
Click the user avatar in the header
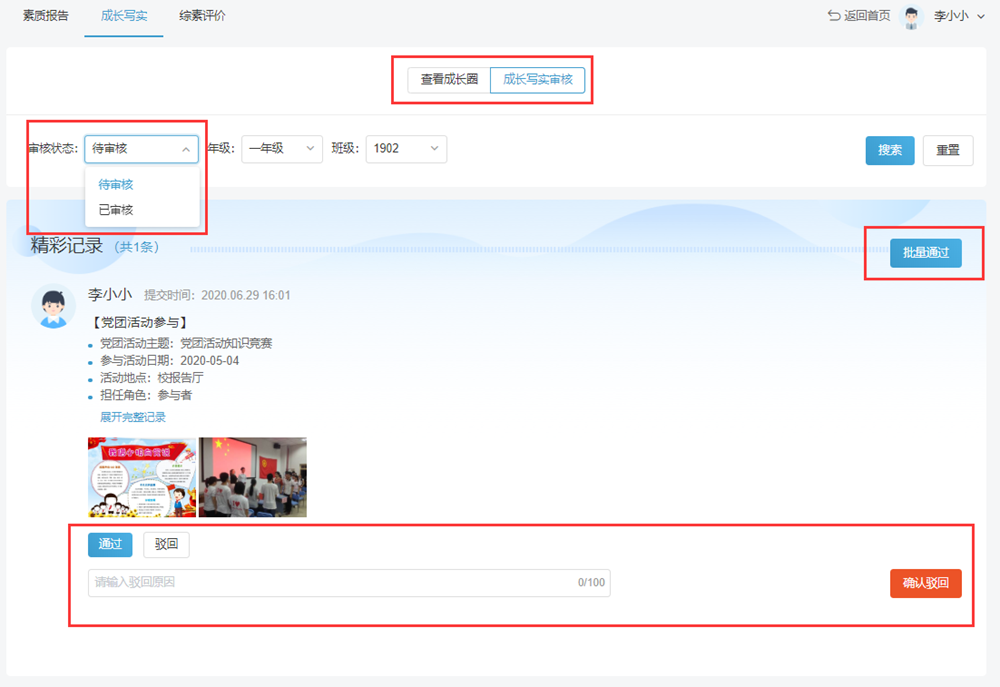[x=911, y=17]
